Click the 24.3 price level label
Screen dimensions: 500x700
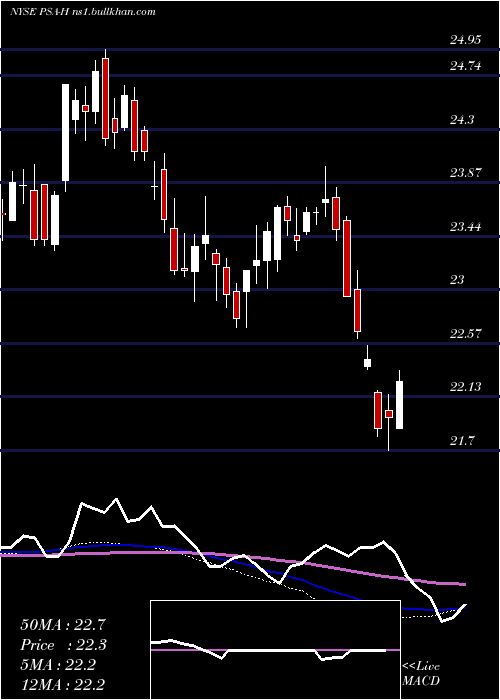point(462,120)
